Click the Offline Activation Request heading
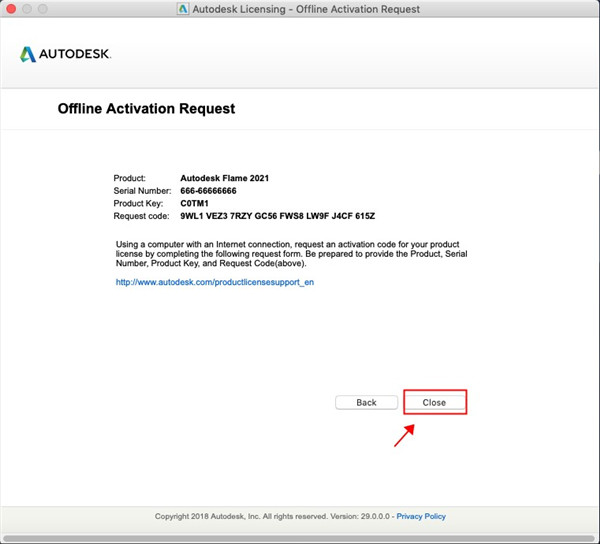Image resolution: width=600 pixels, height=544 pixels. coord(146,109)
